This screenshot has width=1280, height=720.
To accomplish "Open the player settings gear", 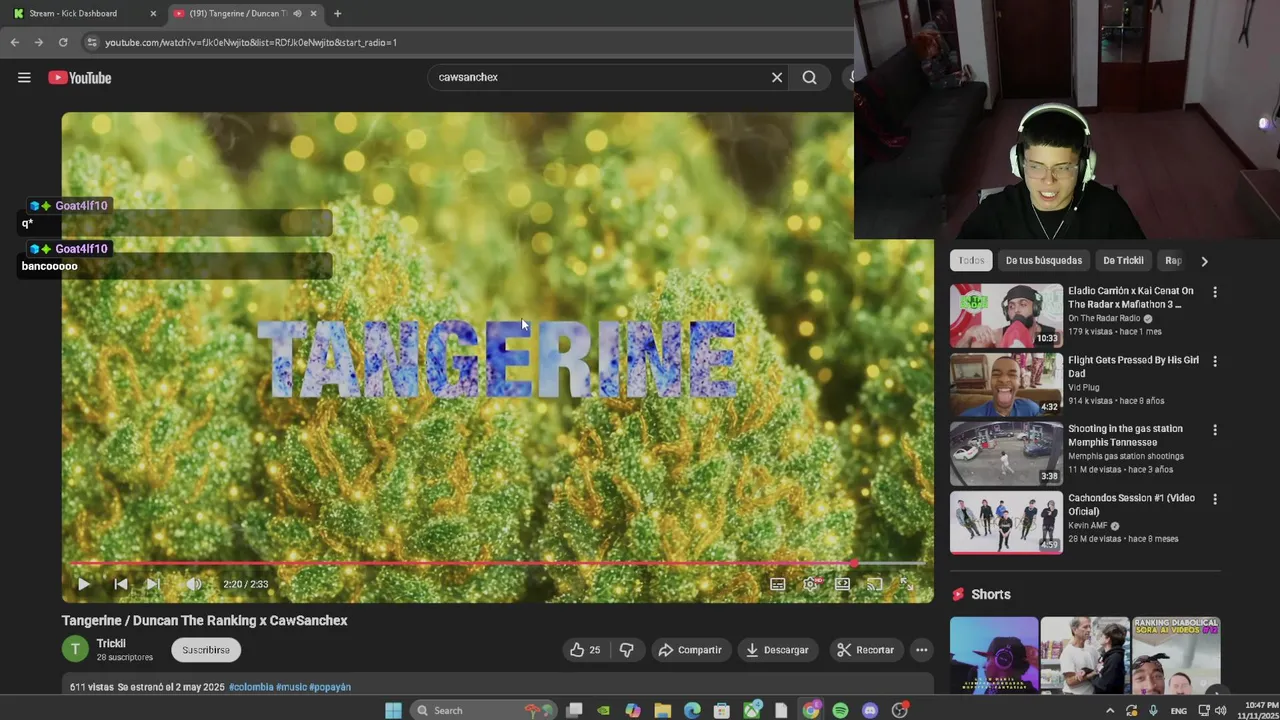I will pos(811,584).
